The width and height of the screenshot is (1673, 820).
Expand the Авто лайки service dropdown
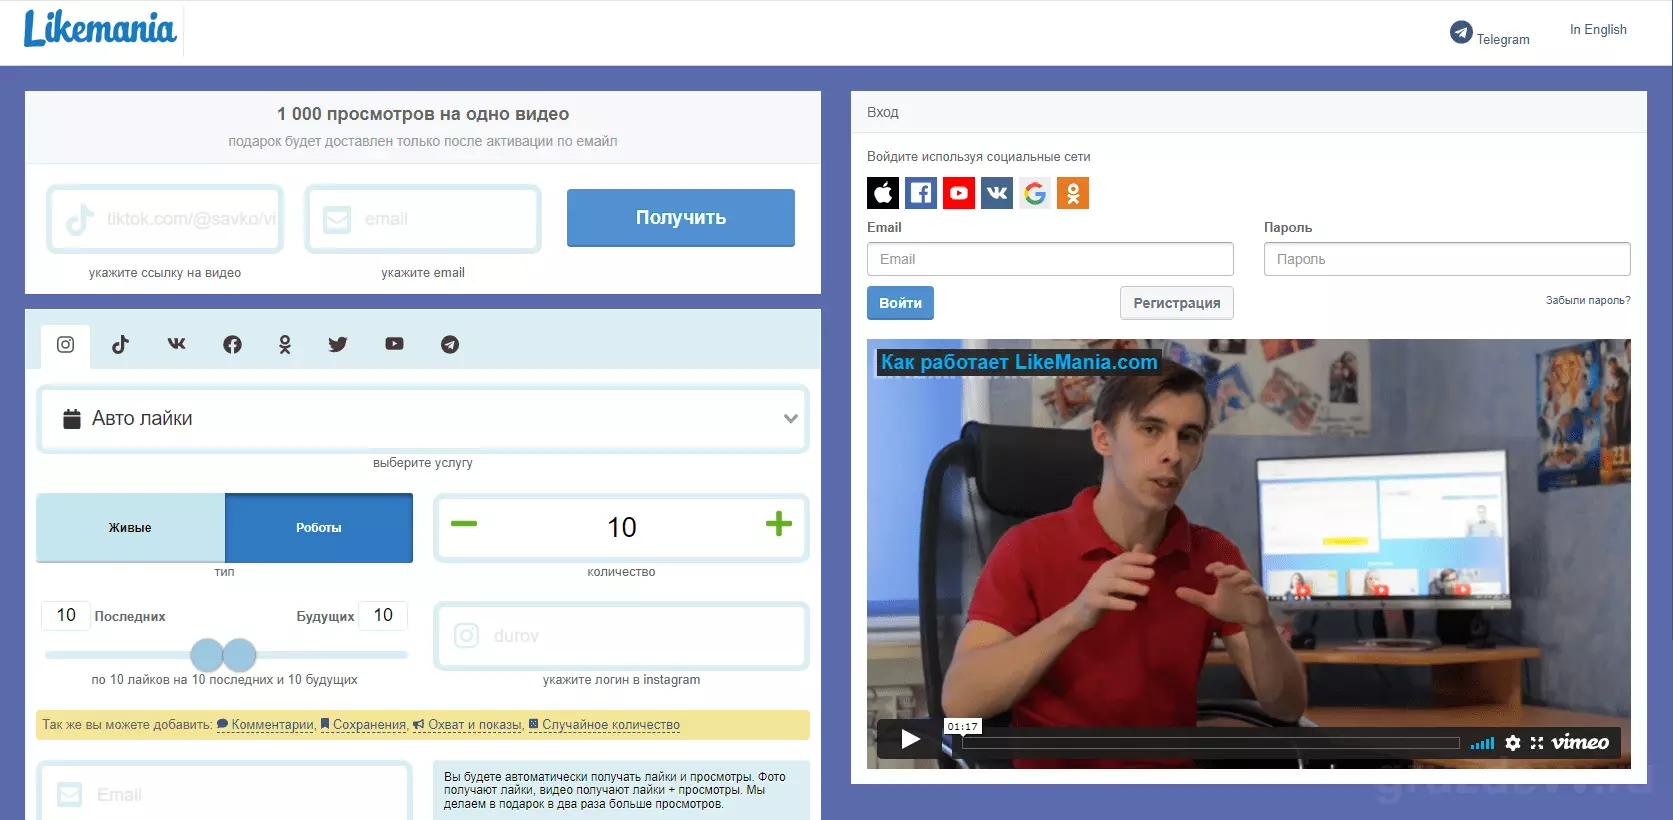pos(423,419)
